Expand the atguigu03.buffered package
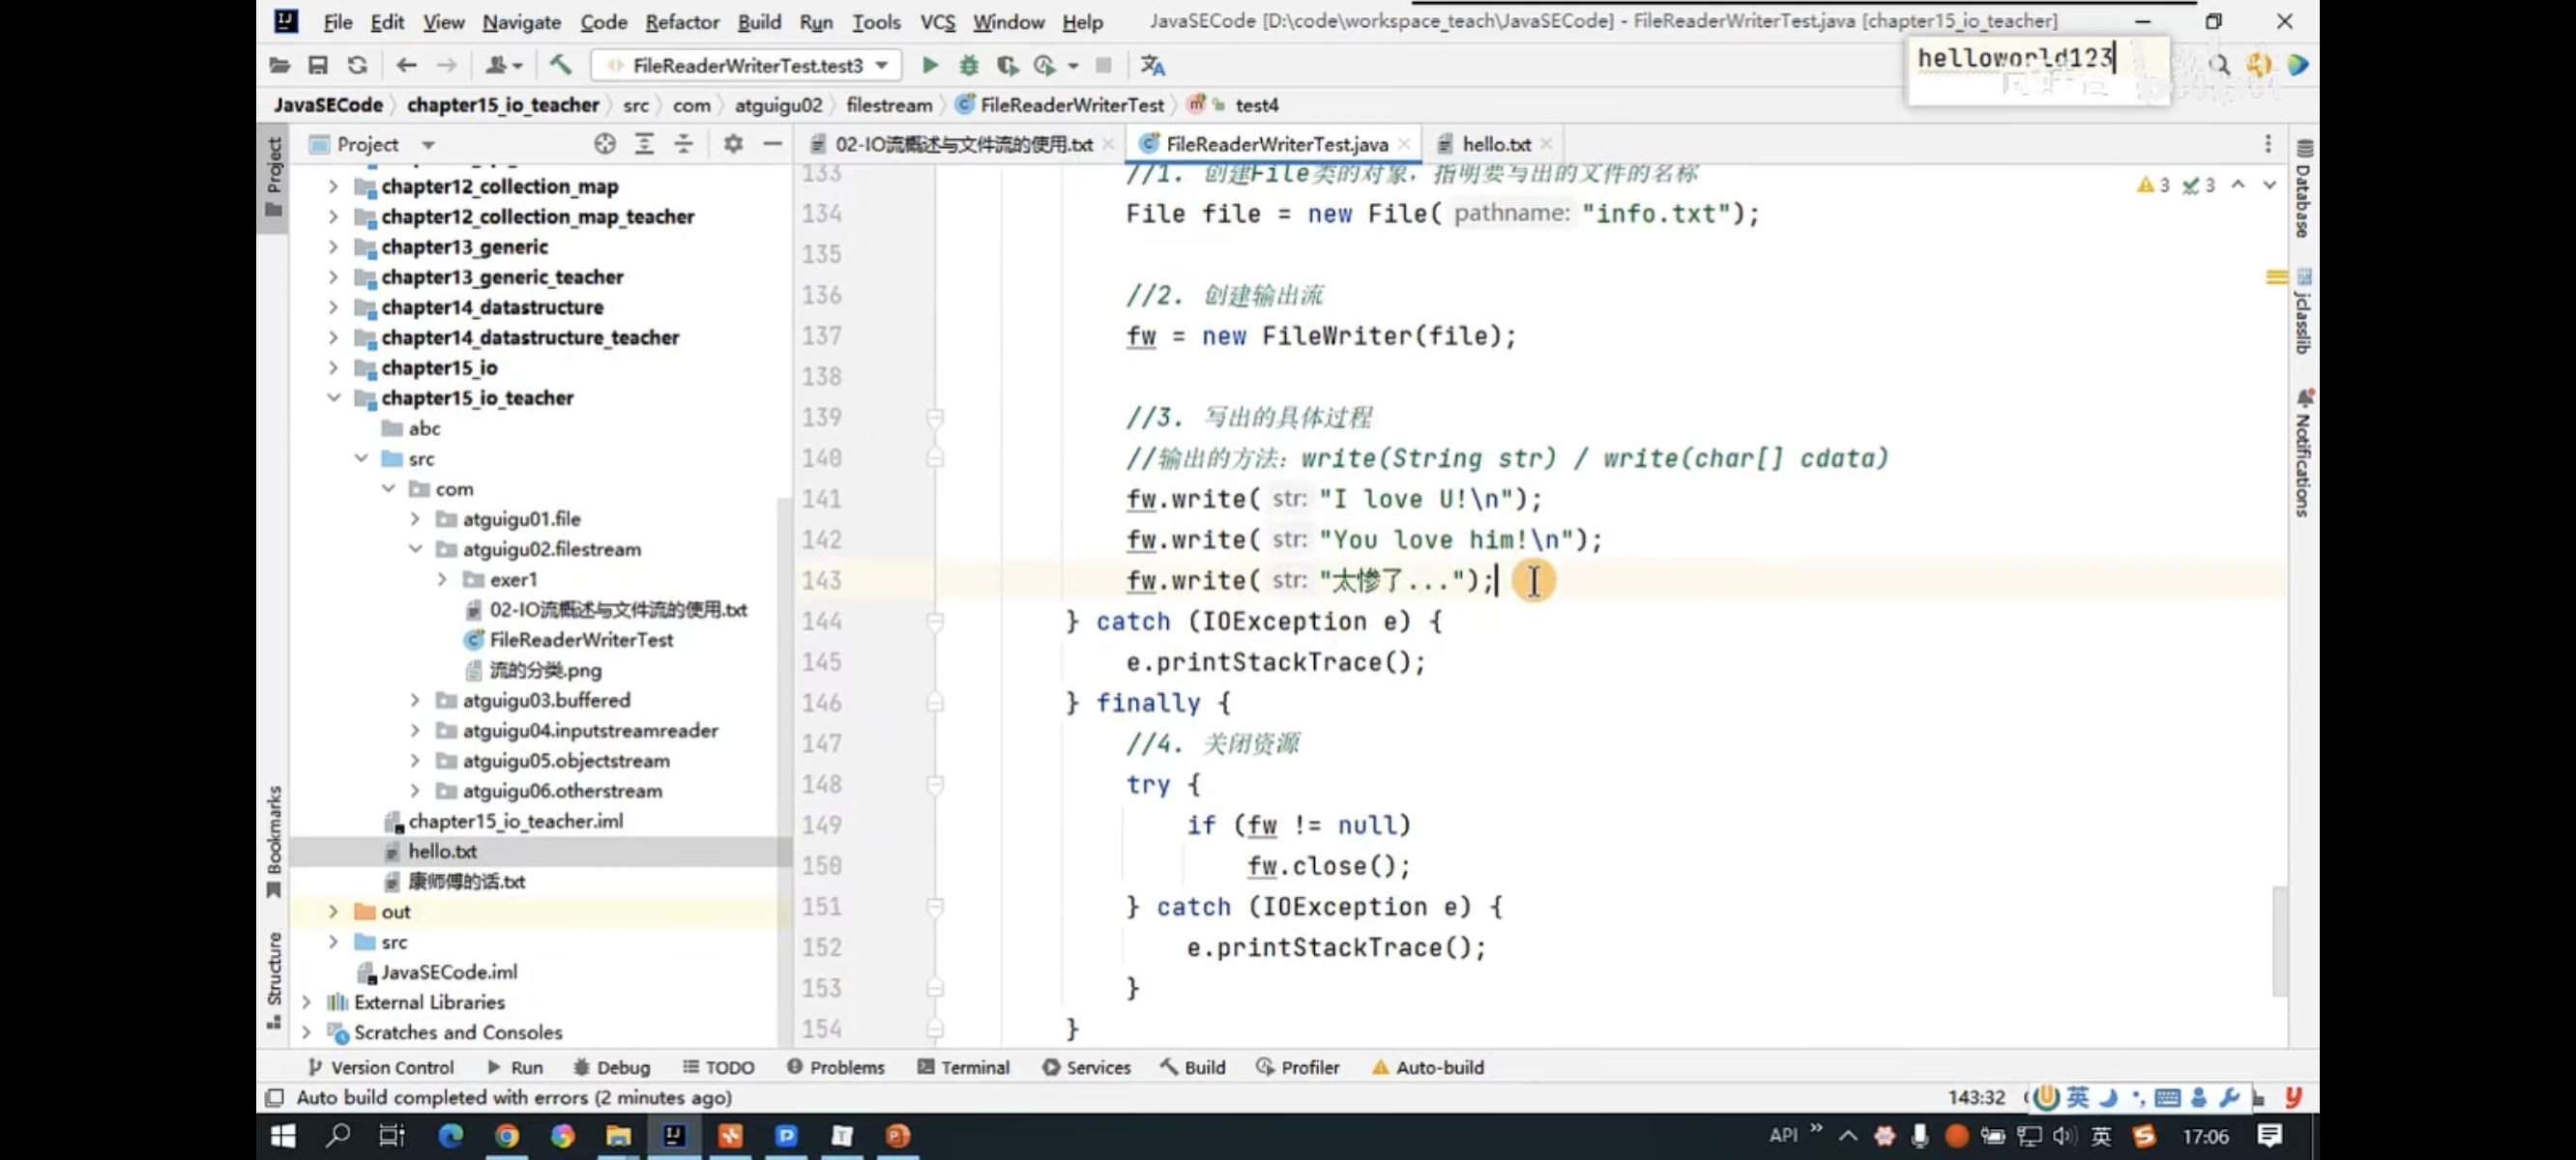2576x1160 pixels. click(415, 700)
